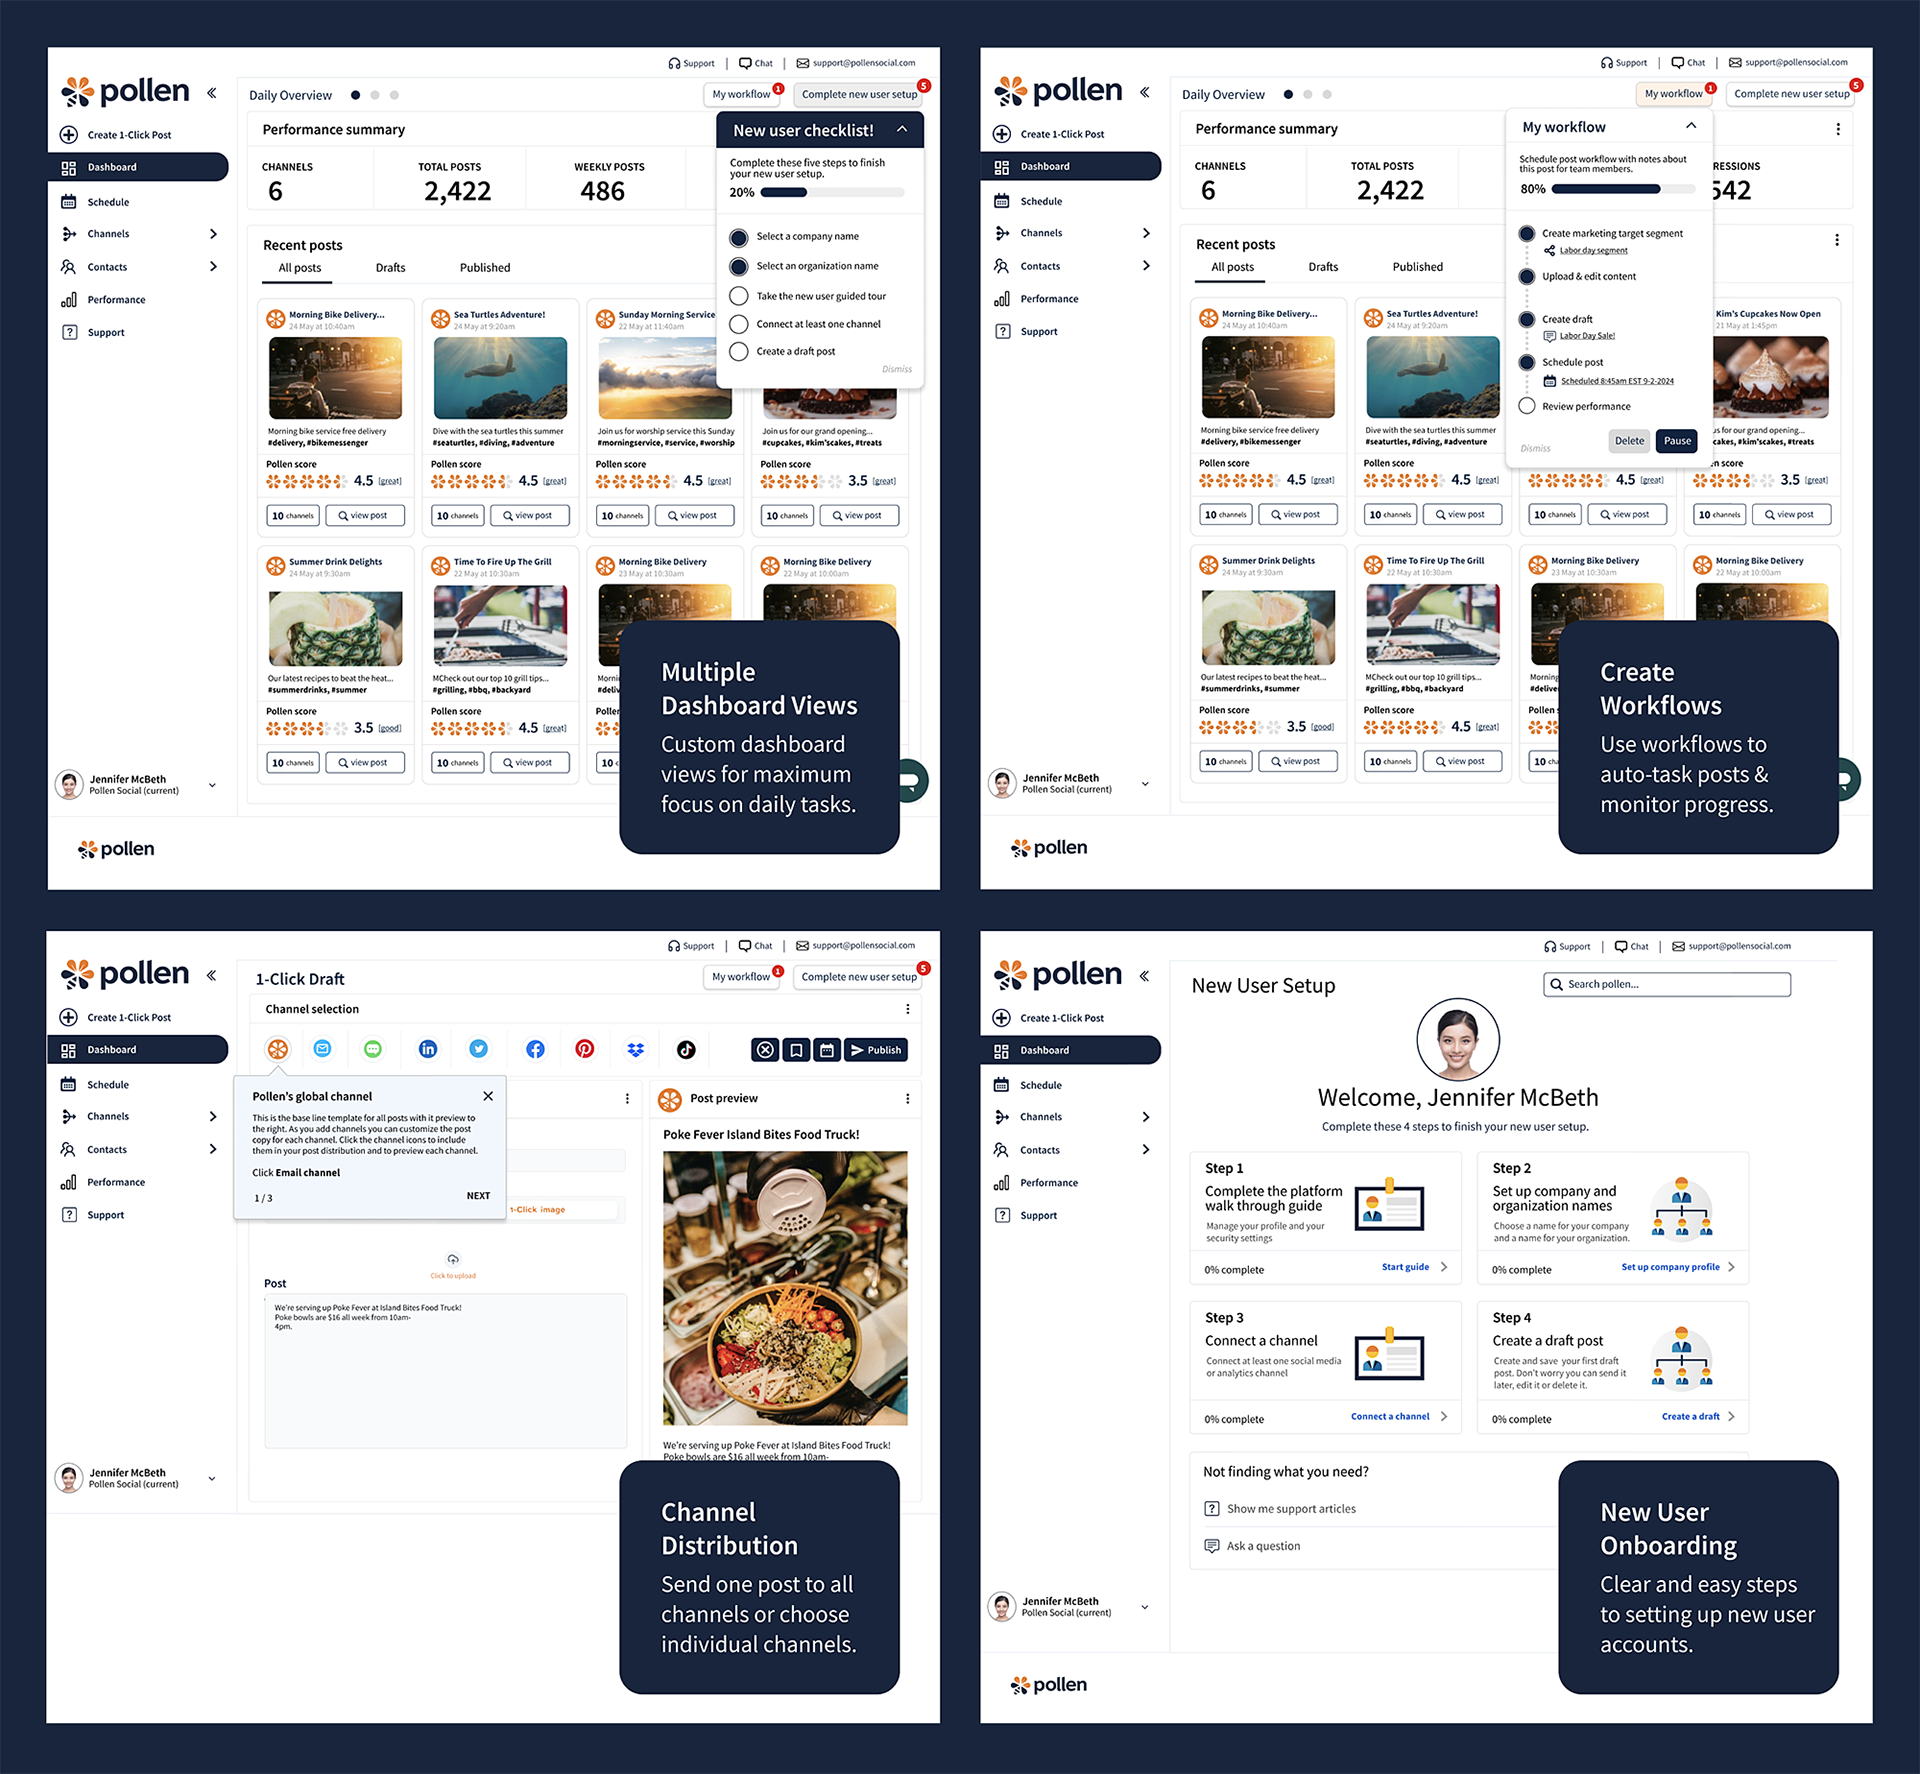Open Dashboard in the 1-Click Draft sidebar
Image resolution: width=1920 pixels, height=1774 pixels.
(138, 1050)
